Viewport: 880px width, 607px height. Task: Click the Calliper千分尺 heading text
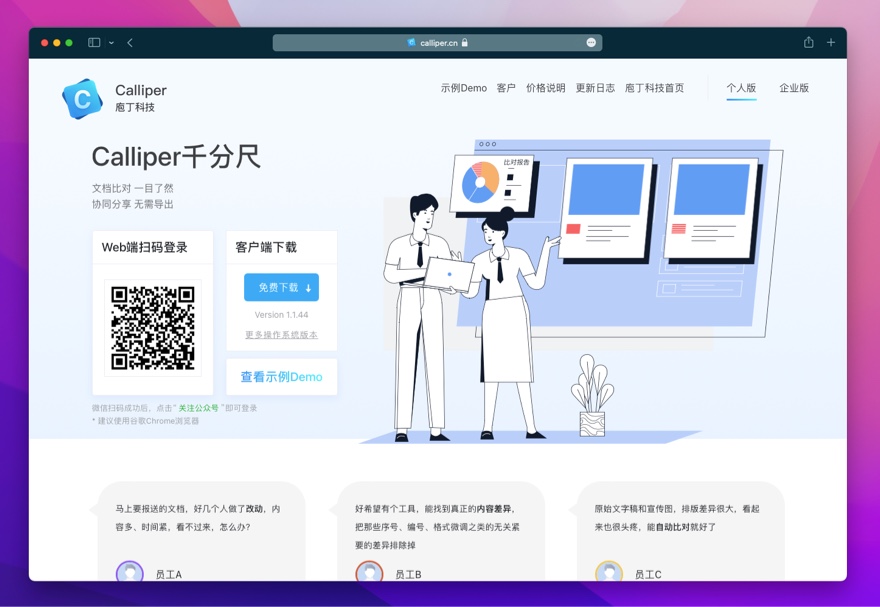pyautogui.click(x=176, y=157)
